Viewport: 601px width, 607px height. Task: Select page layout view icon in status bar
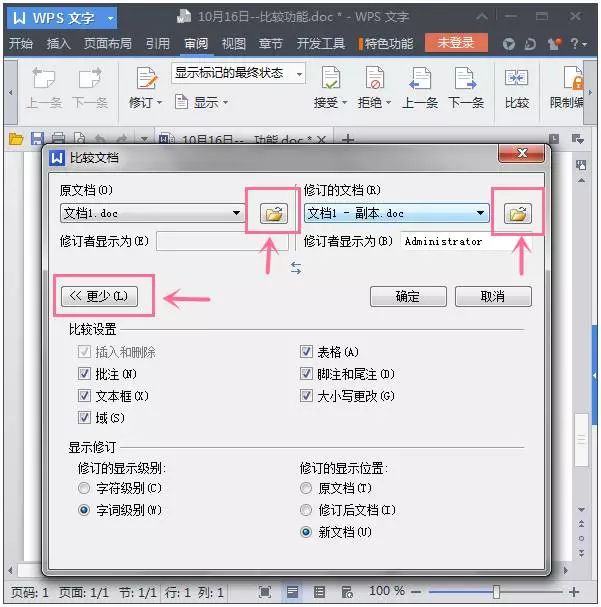click(293, 592)
